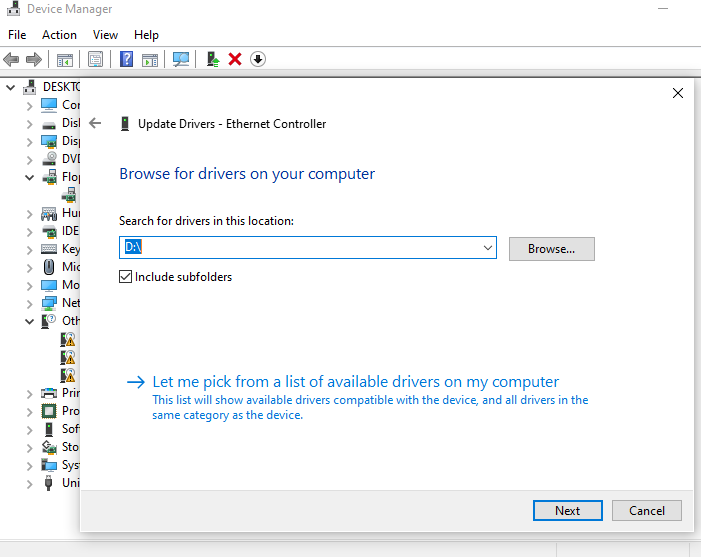The width and height of the screenshot is (701, 557).
Task: Uncheck the Include subfolders checkbox
Action: point(126,276)
